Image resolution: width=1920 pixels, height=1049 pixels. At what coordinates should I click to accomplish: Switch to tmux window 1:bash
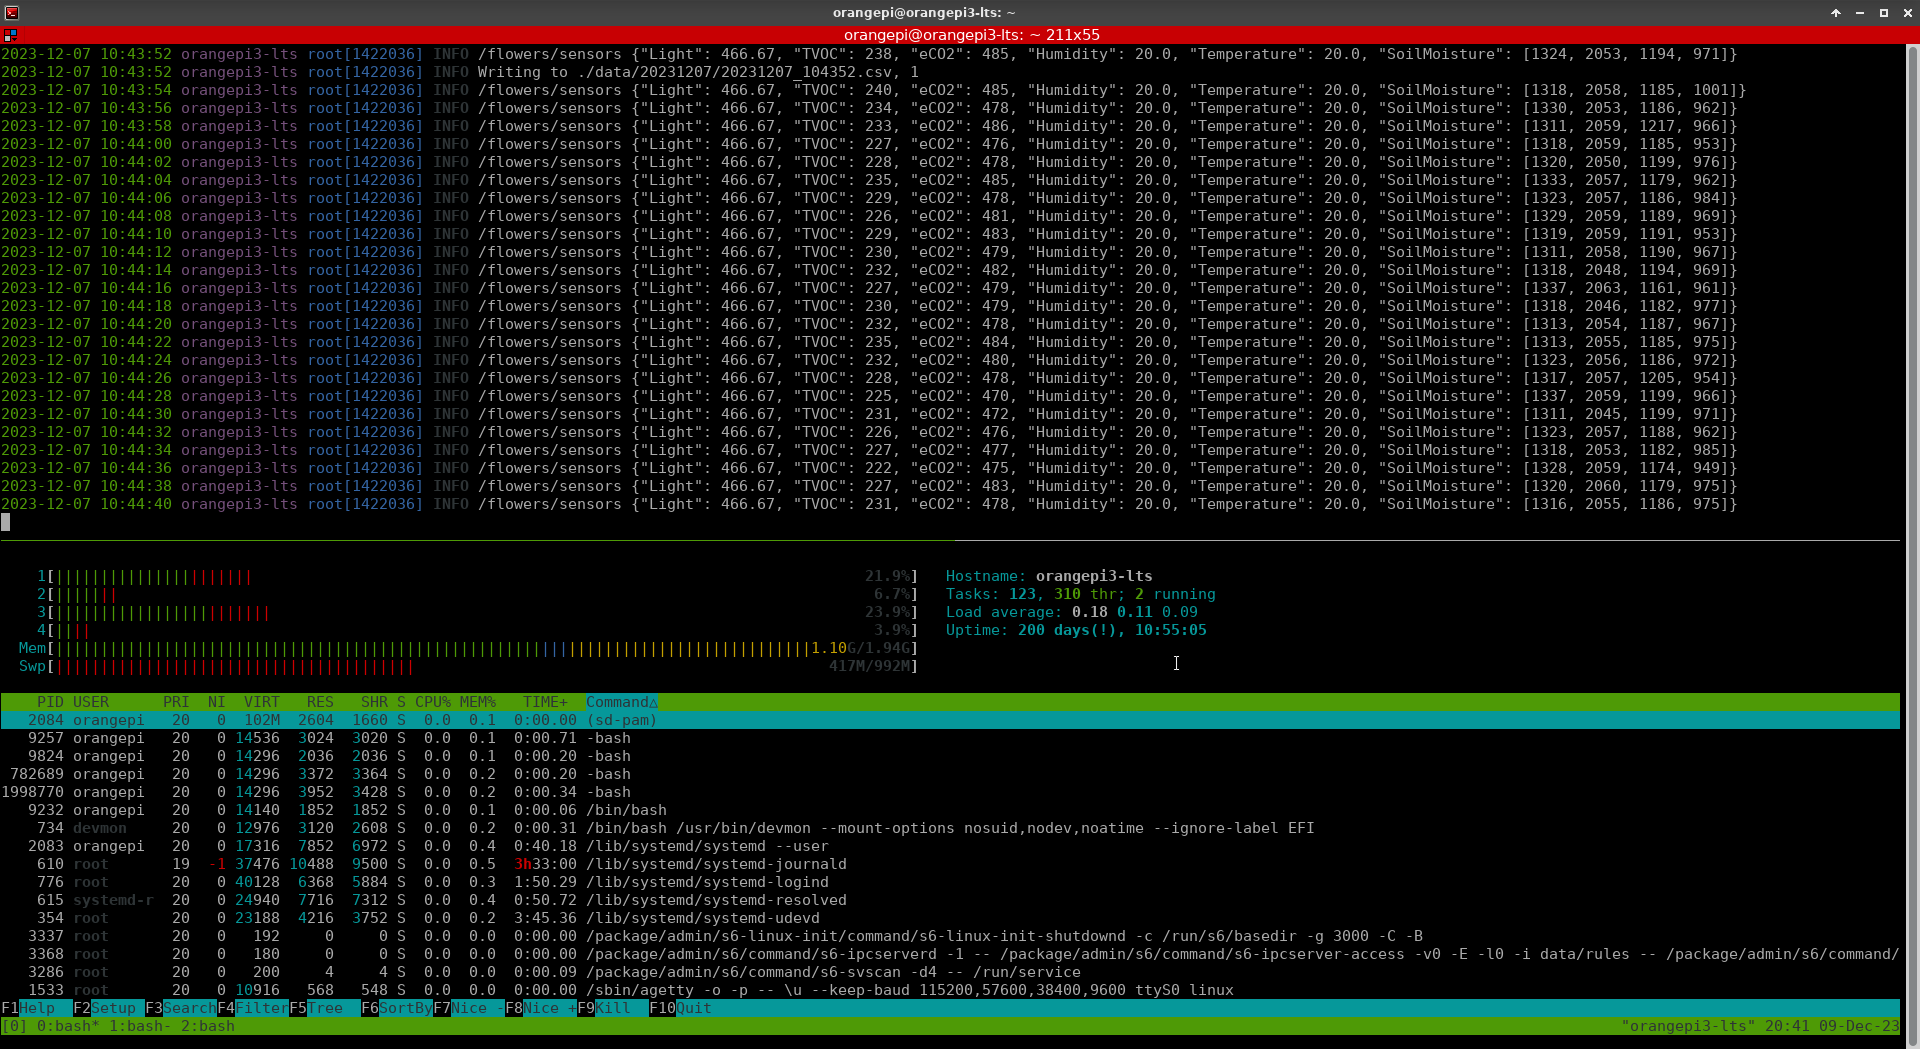click(x=140, y=1026)
